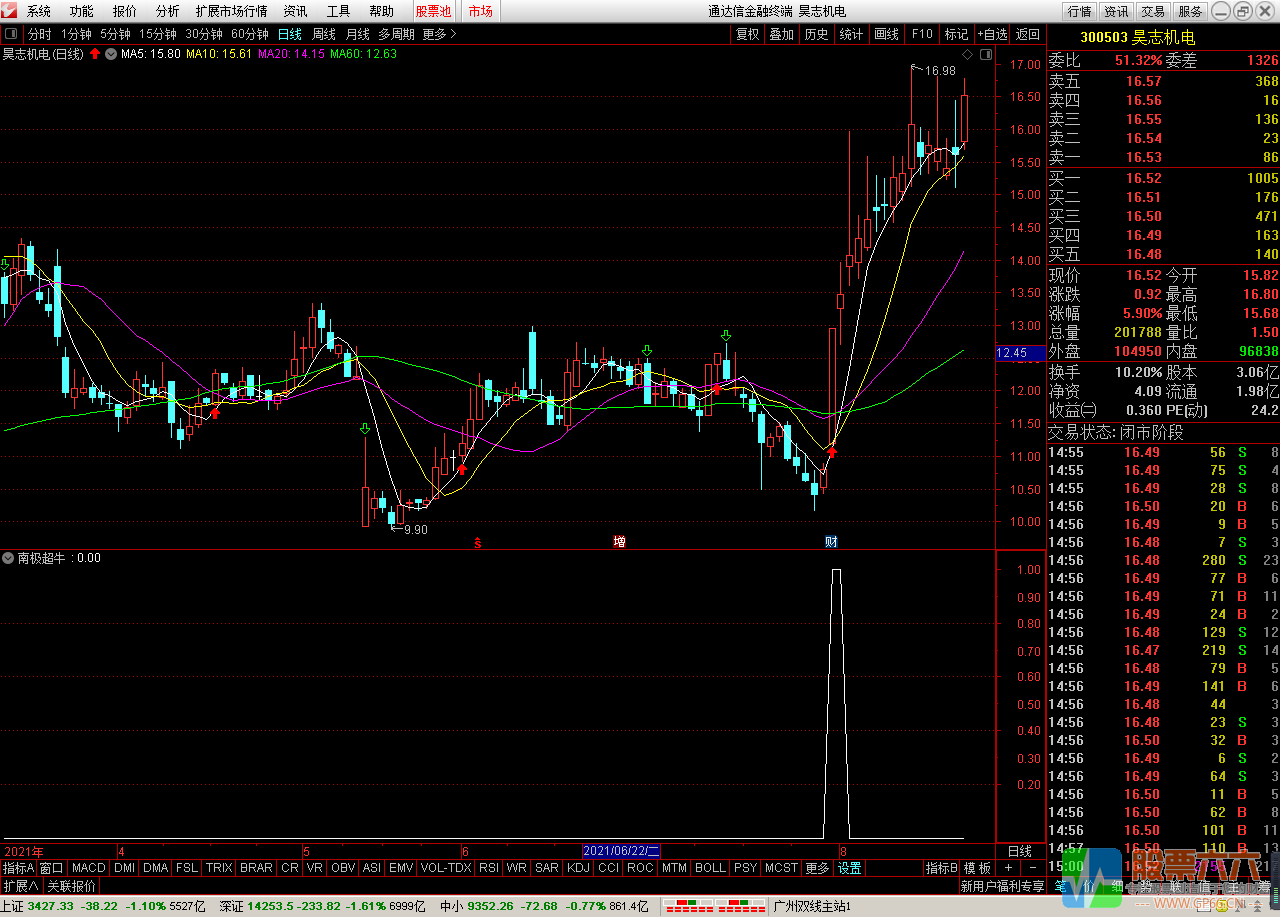The image size is (1280, 918).
Task: Click the 标记 toolbar button
Action: tap(956, 34)
